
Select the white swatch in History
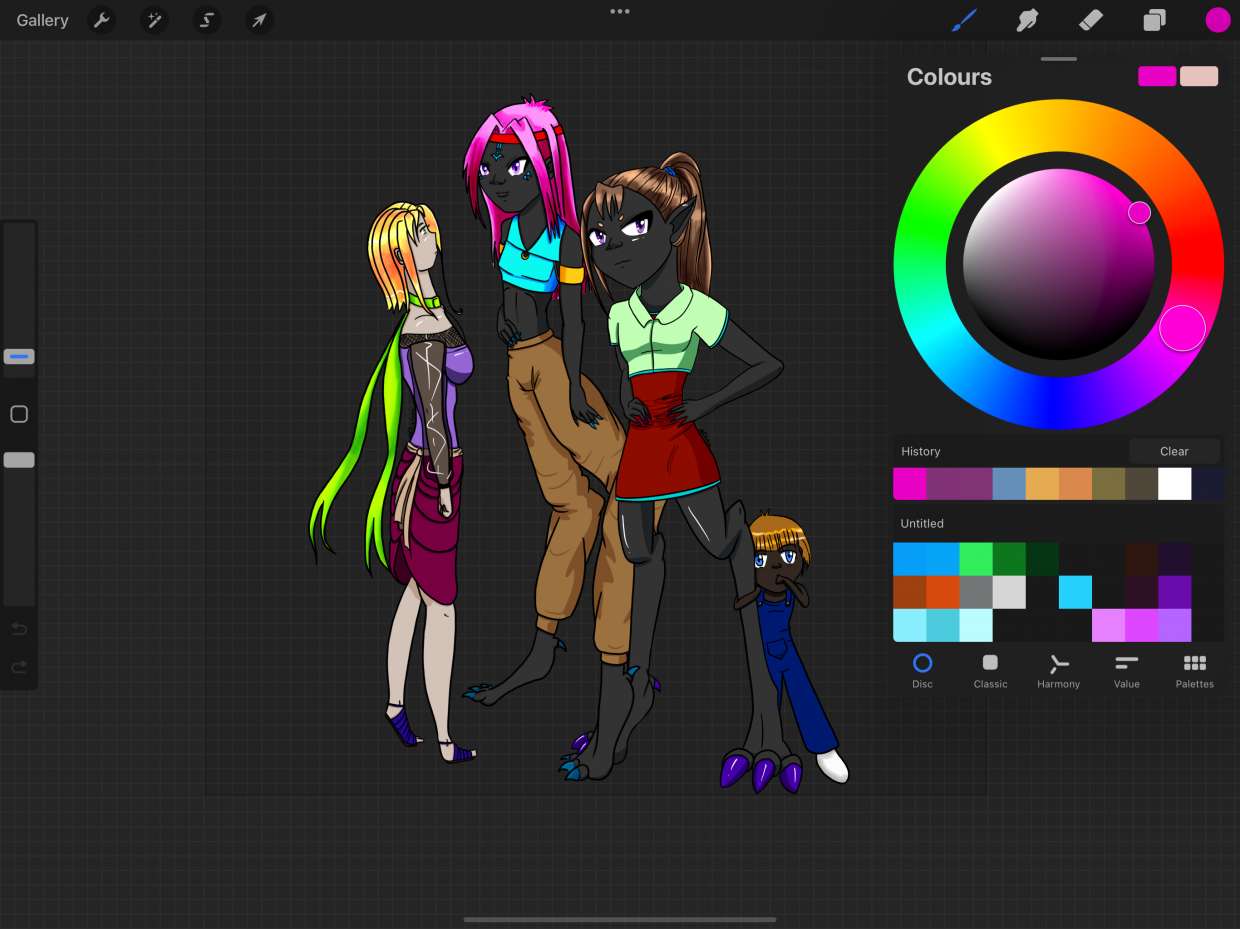pyautogui.click(x=1174, y=484)
